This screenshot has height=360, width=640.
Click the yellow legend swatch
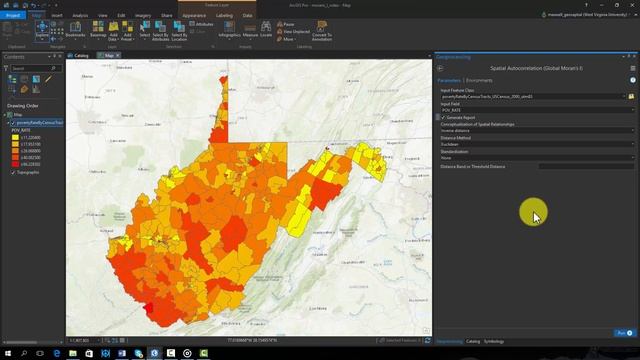coord(15,138)
